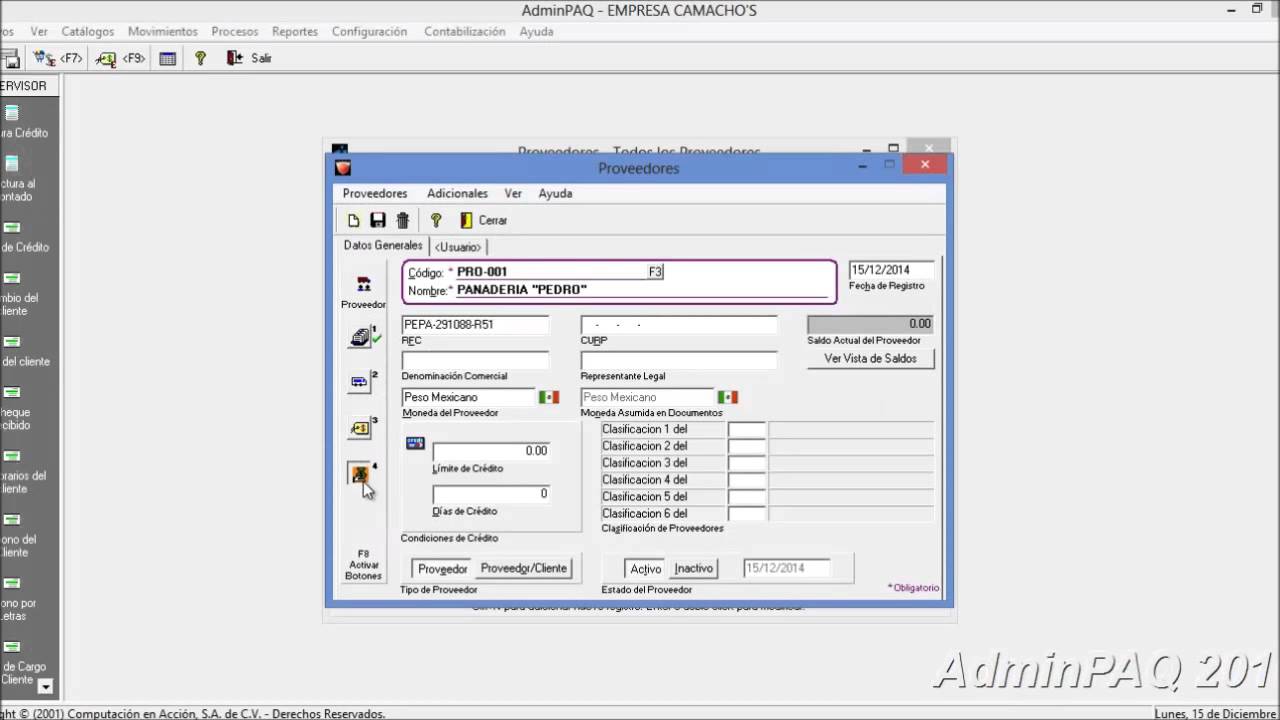Open Catálogos in main menu bar
Screen dimensions: 1280x720
(88, 31)
